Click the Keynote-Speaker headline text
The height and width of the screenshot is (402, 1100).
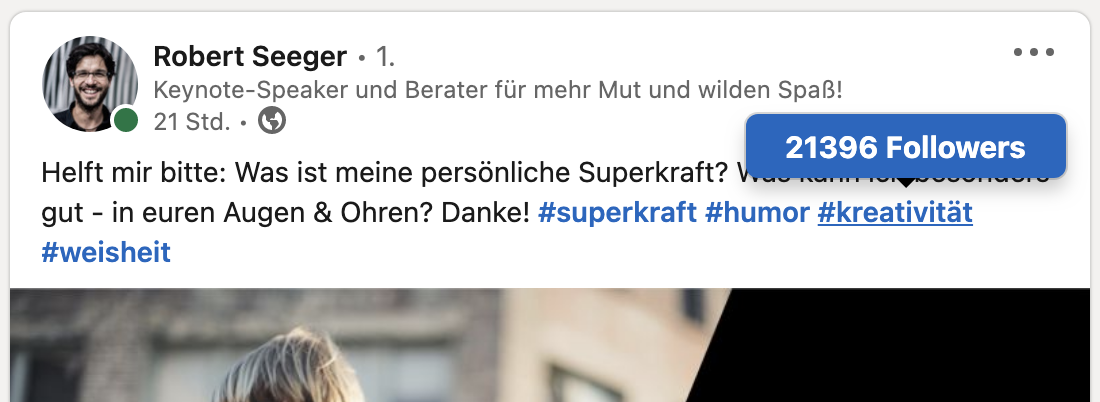pos(497,90)
